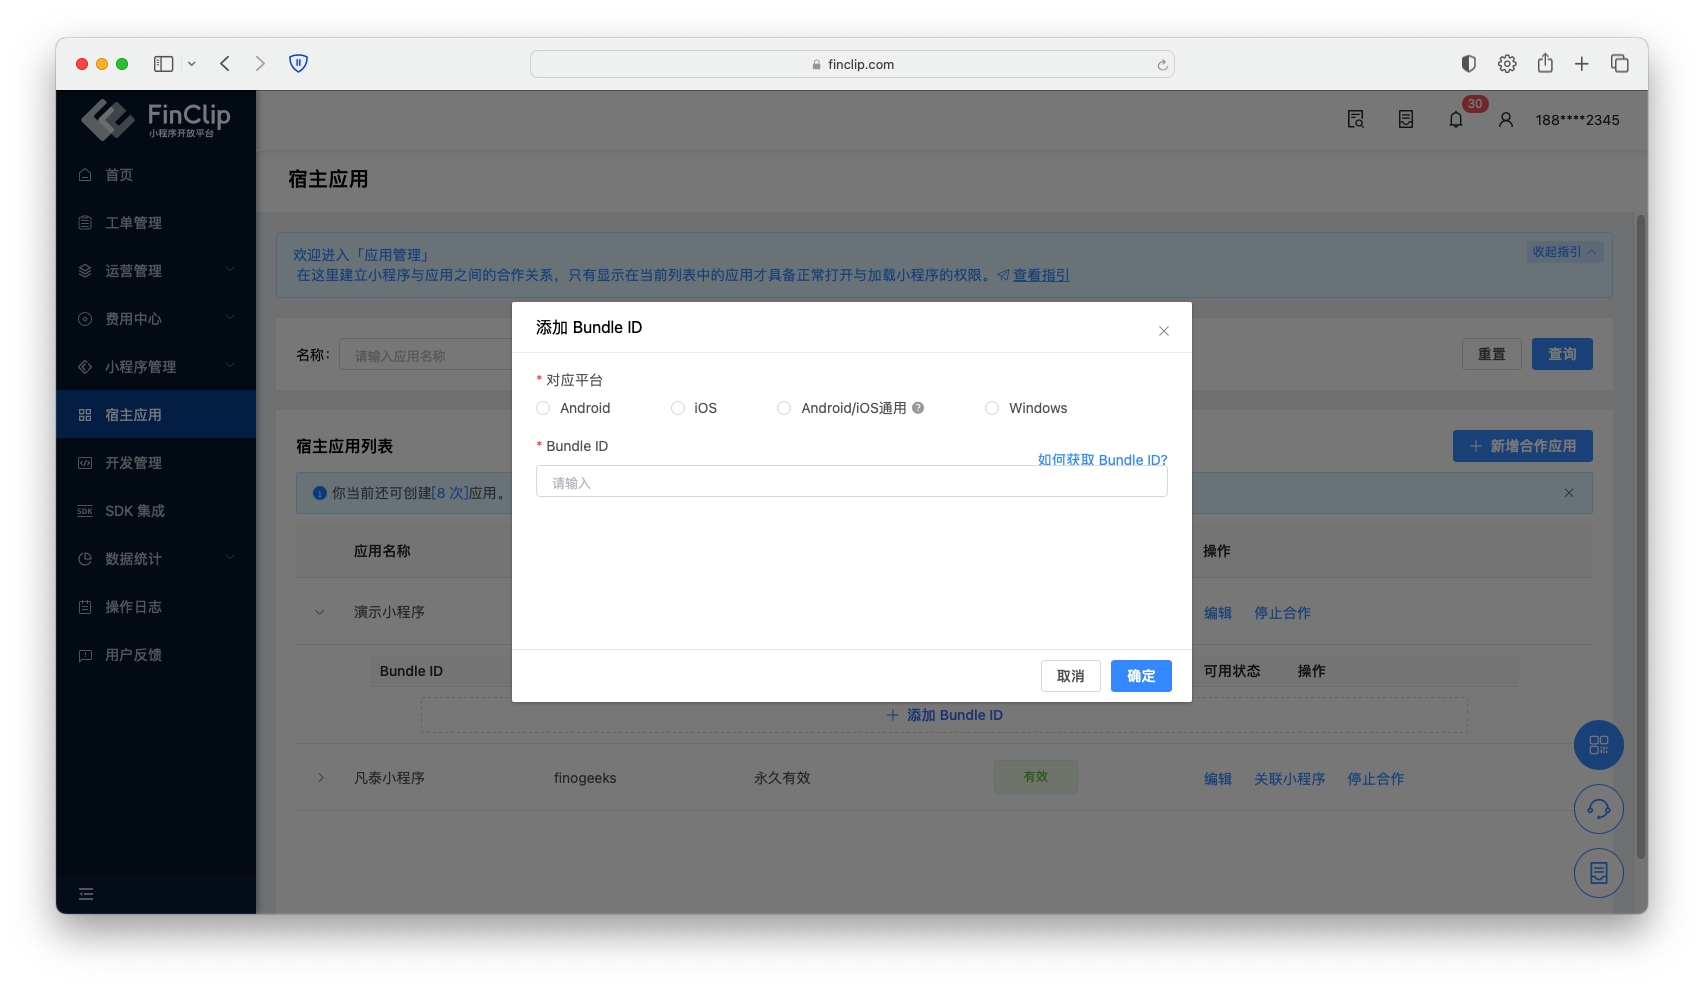Viewport: 1704px width, 988px height.
Task: Click Safari's share icon
Action: (x=1545, y=64)
